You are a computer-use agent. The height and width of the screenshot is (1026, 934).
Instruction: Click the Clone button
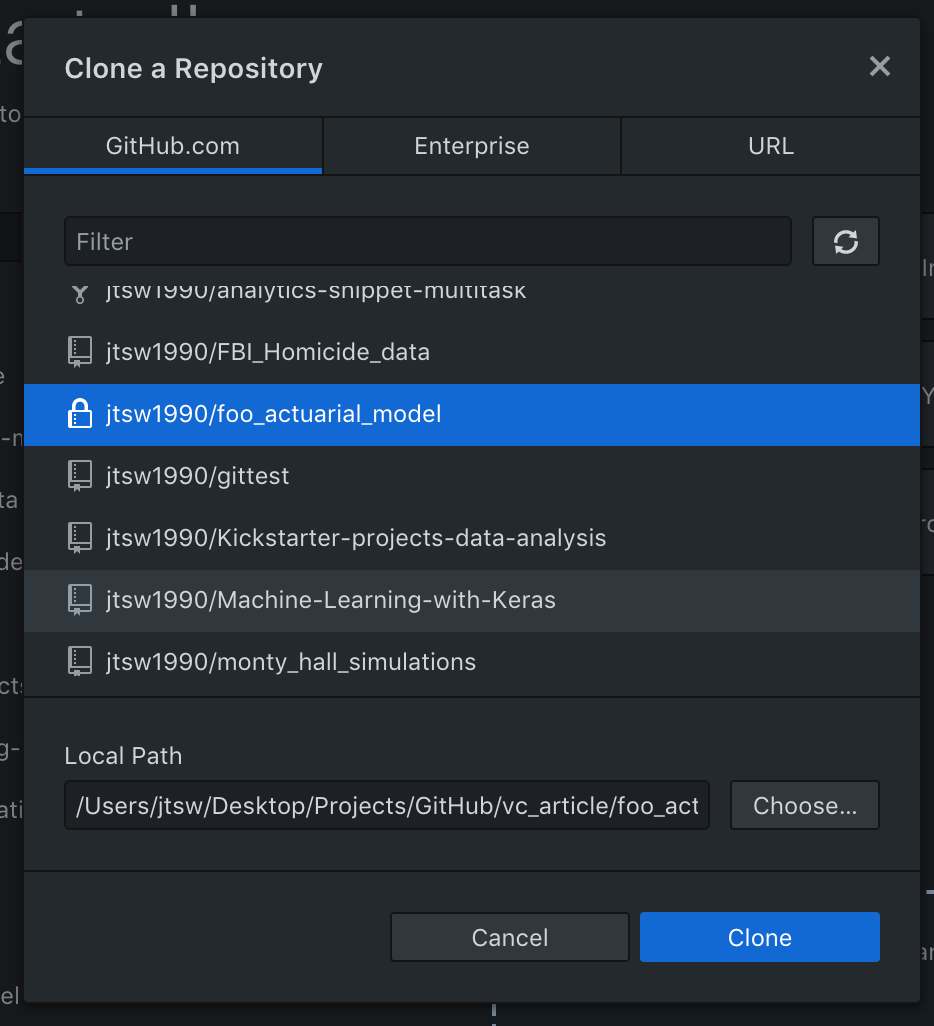pos(759,937)
